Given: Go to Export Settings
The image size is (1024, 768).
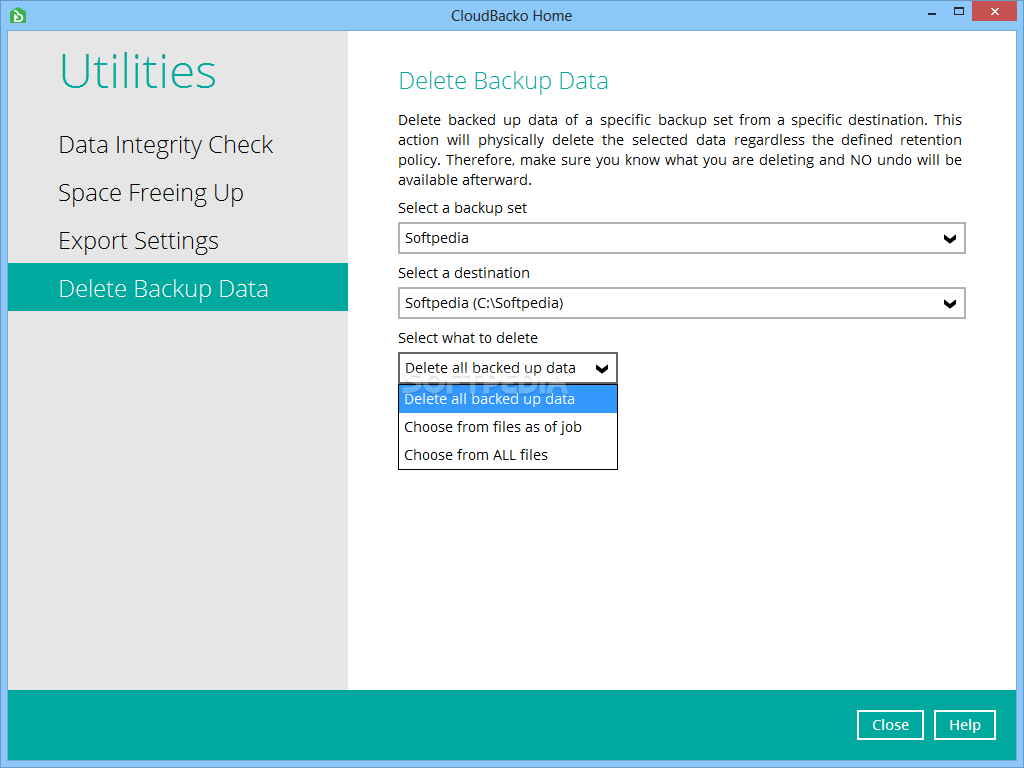Looking at the screenshot, I should tap(138, 241).
